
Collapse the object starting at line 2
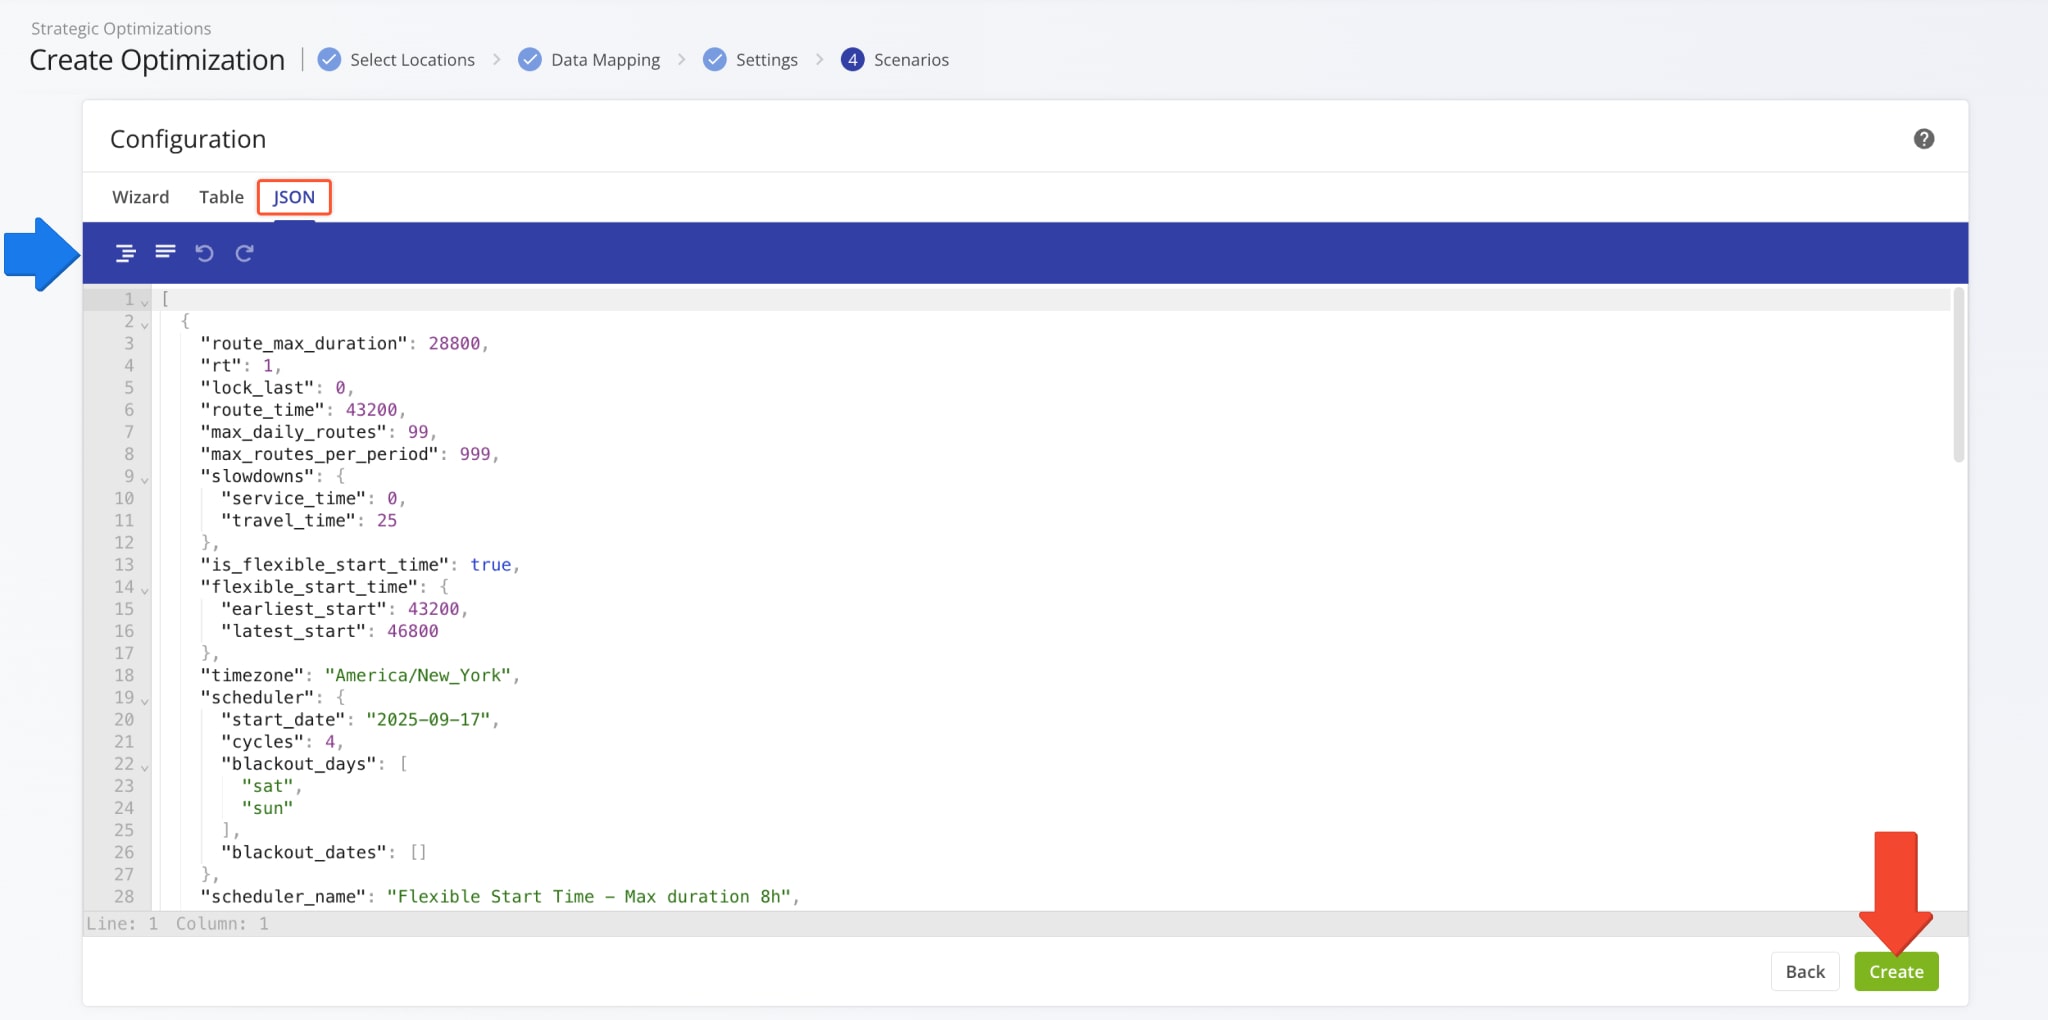[145, 324]
